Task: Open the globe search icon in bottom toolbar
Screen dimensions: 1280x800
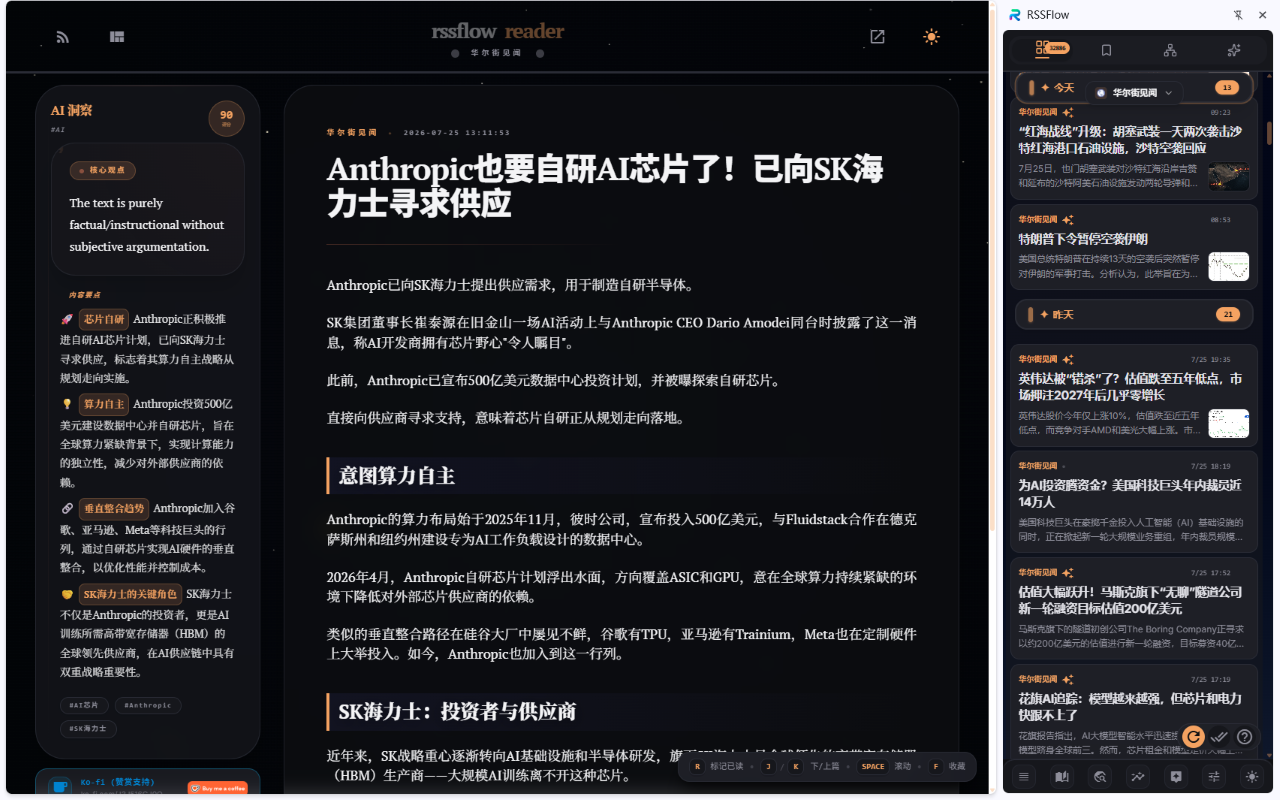Action: 1100,776
